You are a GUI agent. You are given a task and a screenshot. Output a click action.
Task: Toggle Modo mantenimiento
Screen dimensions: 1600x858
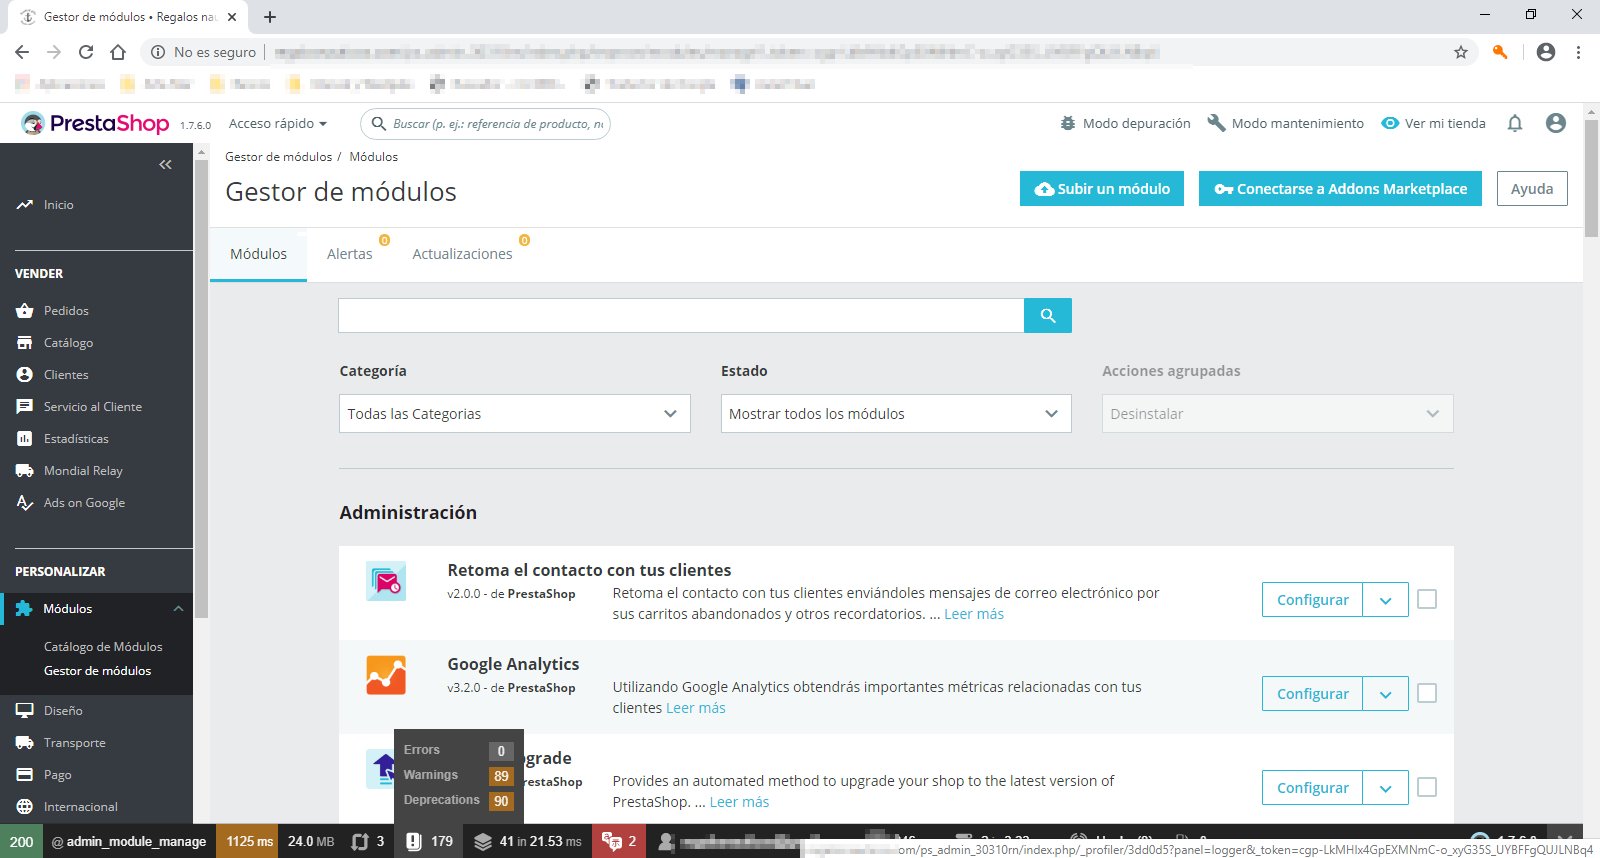[1286, 123]
